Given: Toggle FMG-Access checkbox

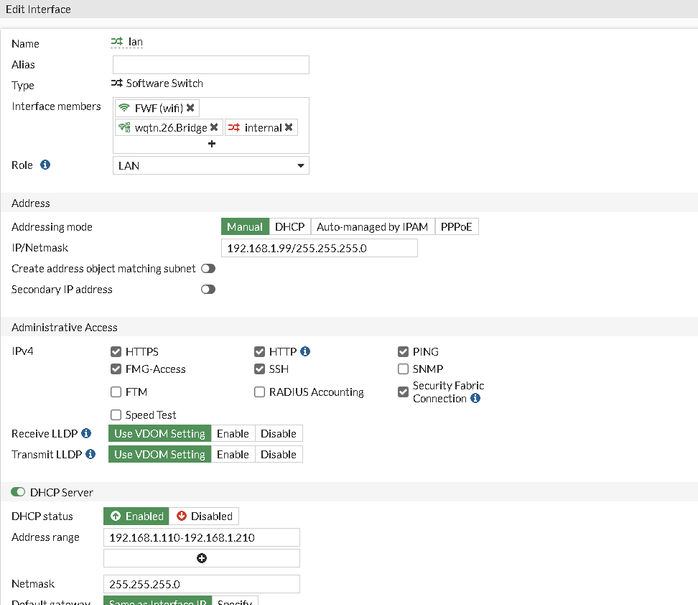Looking at the screenshot, I should 116,369.
